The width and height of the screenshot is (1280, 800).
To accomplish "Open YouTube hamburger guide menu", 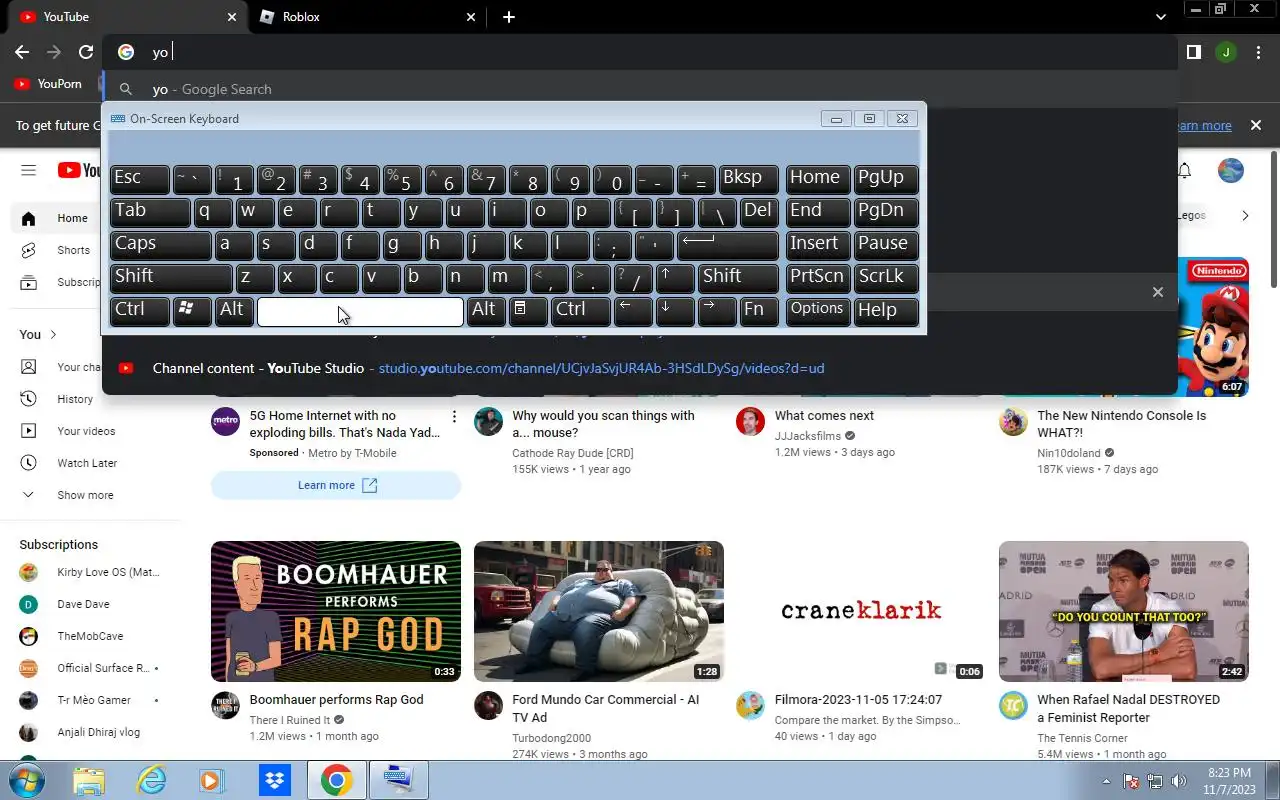I will pos(28,170).
